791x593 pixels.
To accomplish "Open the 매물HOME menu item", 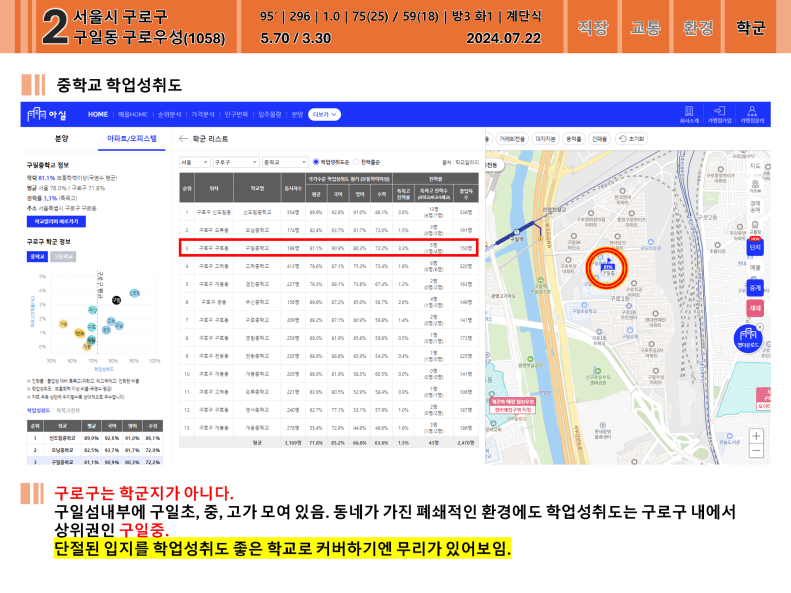I will coord(133,114).
